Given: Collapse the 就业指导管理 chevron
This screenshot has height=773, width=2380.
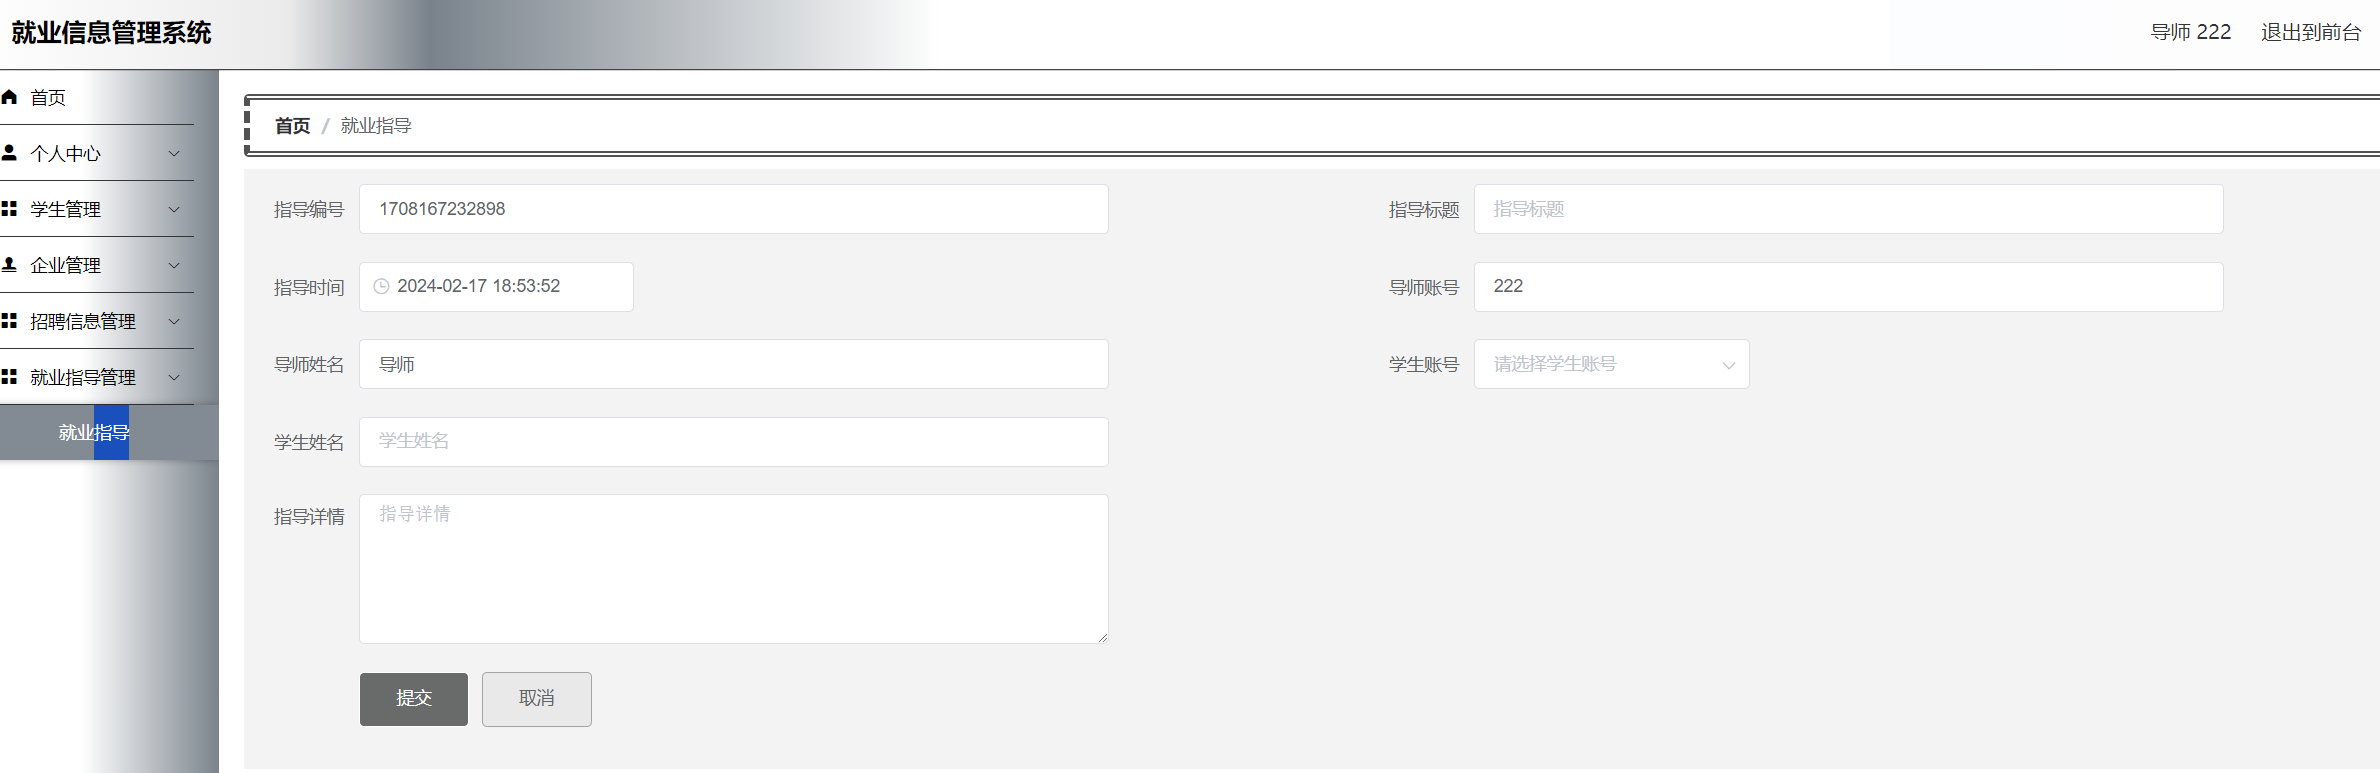Looking at the screenshot, I should tap(174, 377).
